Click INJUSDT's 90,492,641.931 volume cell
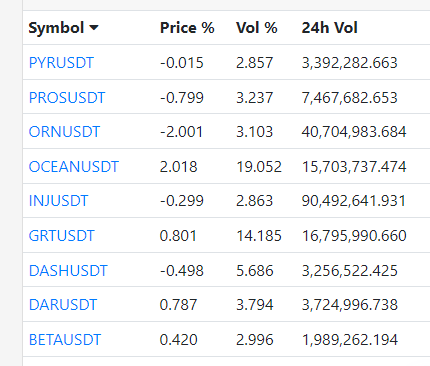 [354, 201]
